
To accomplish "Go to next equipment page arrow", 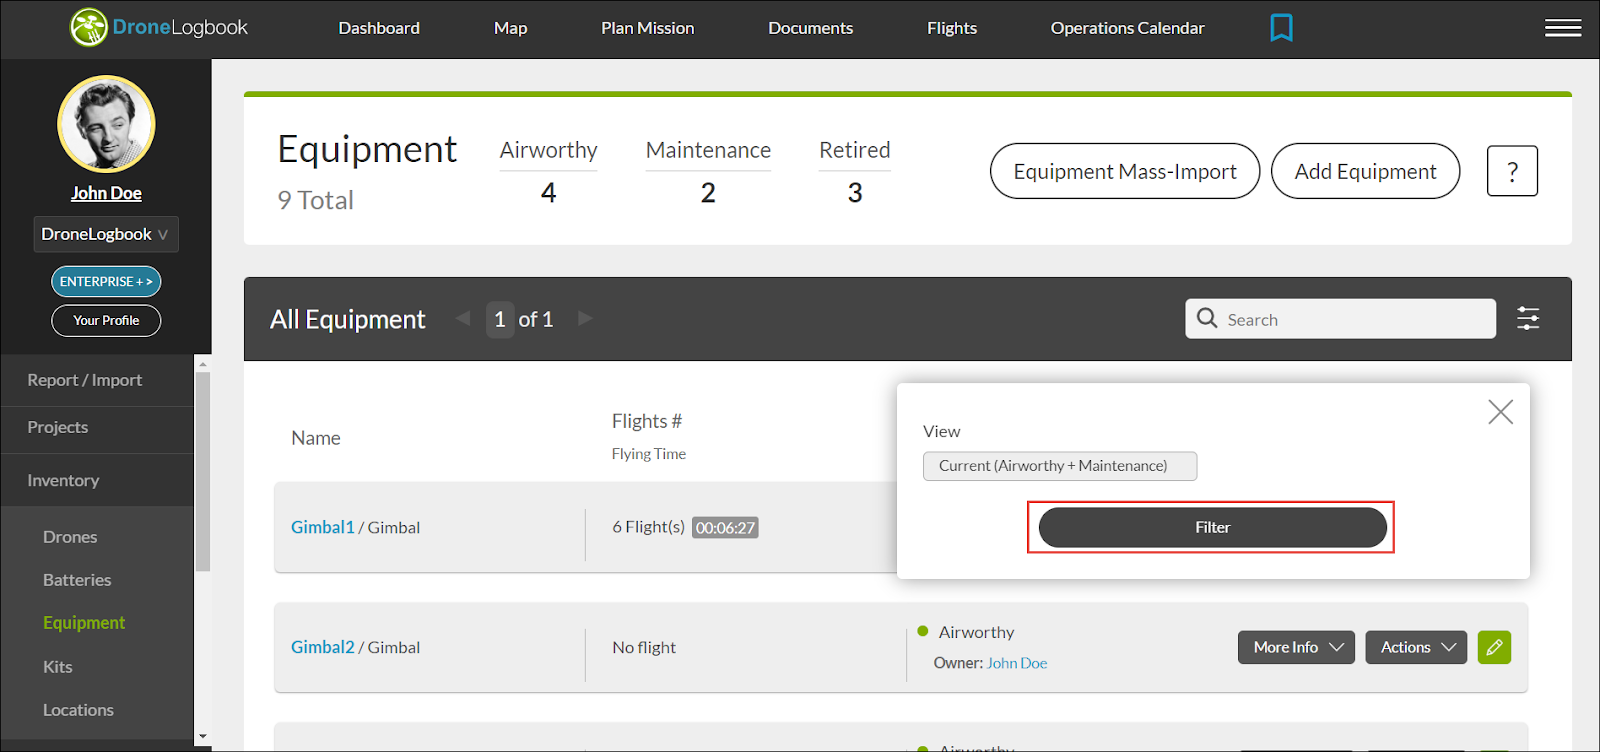I will click(x=586, y=318).
